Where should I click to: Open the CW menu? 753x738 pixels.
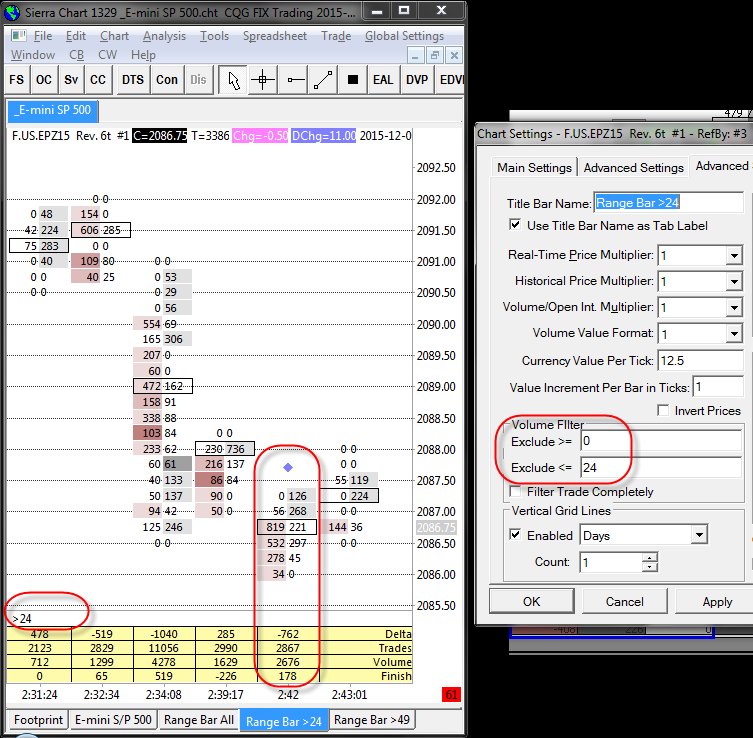(x=107, y=55)
